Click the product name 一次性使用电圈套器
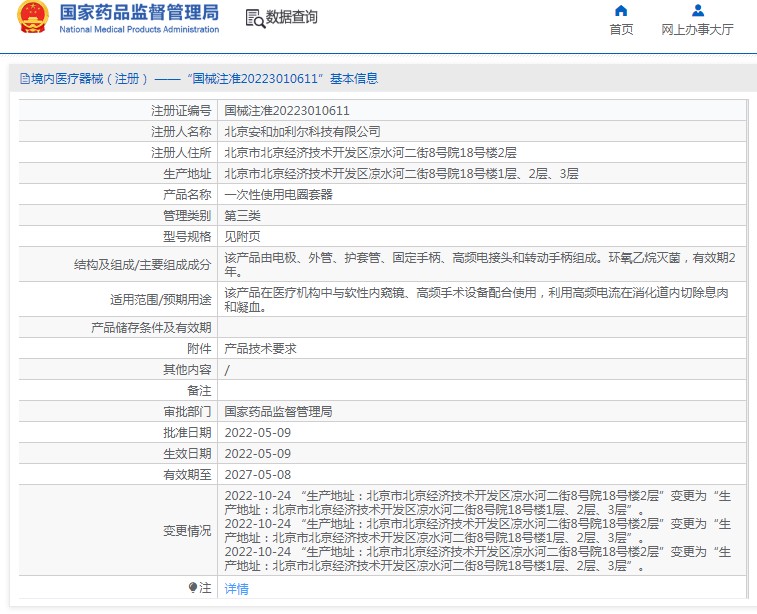This screenshot has width=757, height=614. click(278, 194)
